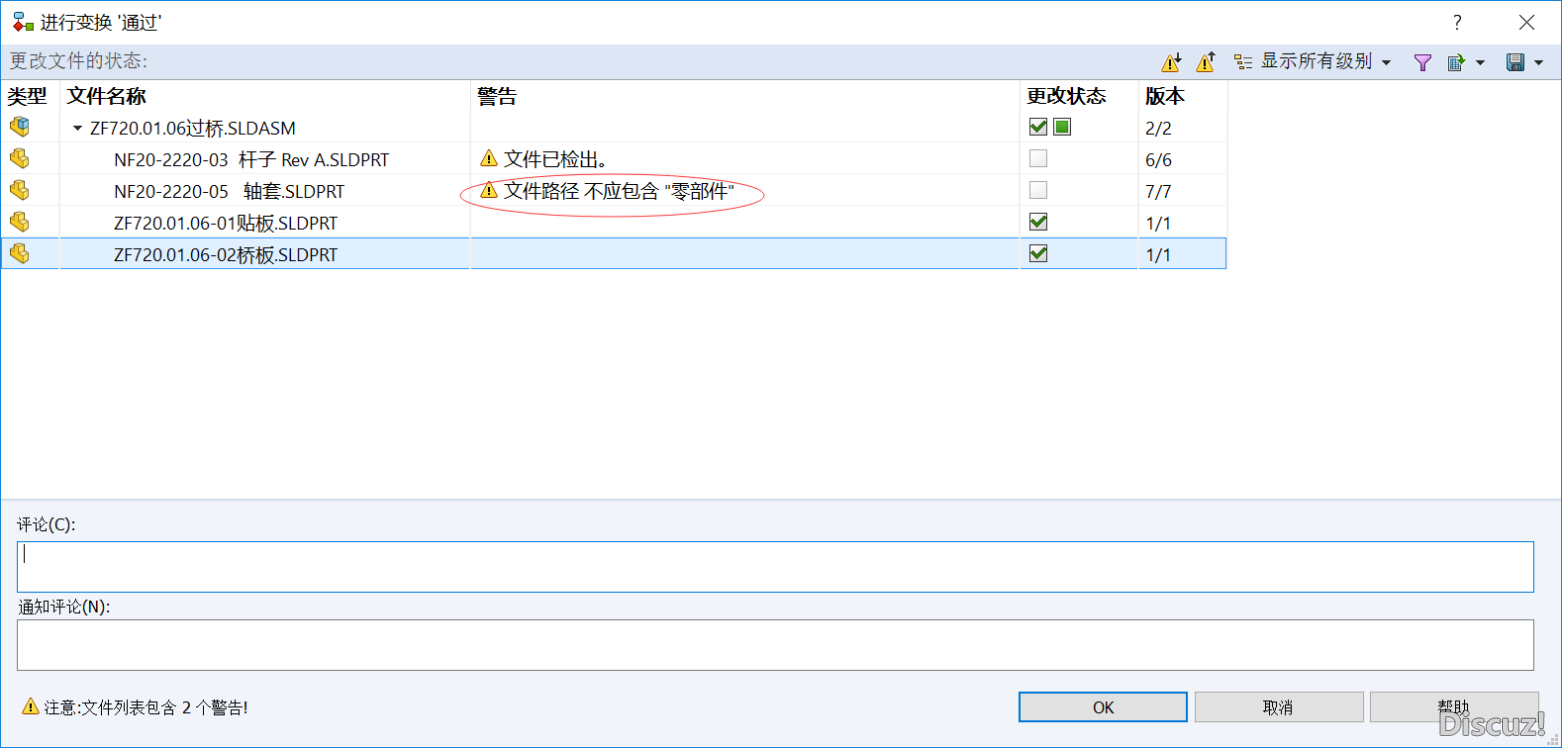
Task: Select row ZF720.01.06过桥.SLDASM
Action: point(613,127)
